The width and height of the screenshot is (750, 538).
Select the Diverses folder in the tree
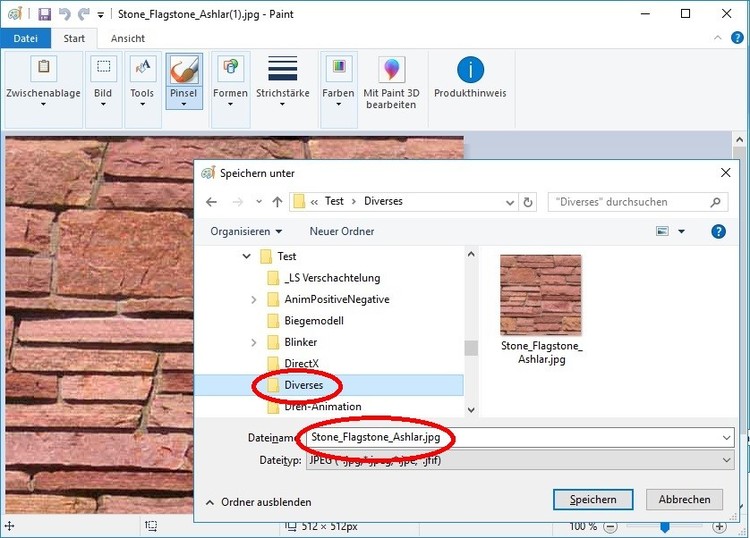pyautogui.click(x=304, y=385)
